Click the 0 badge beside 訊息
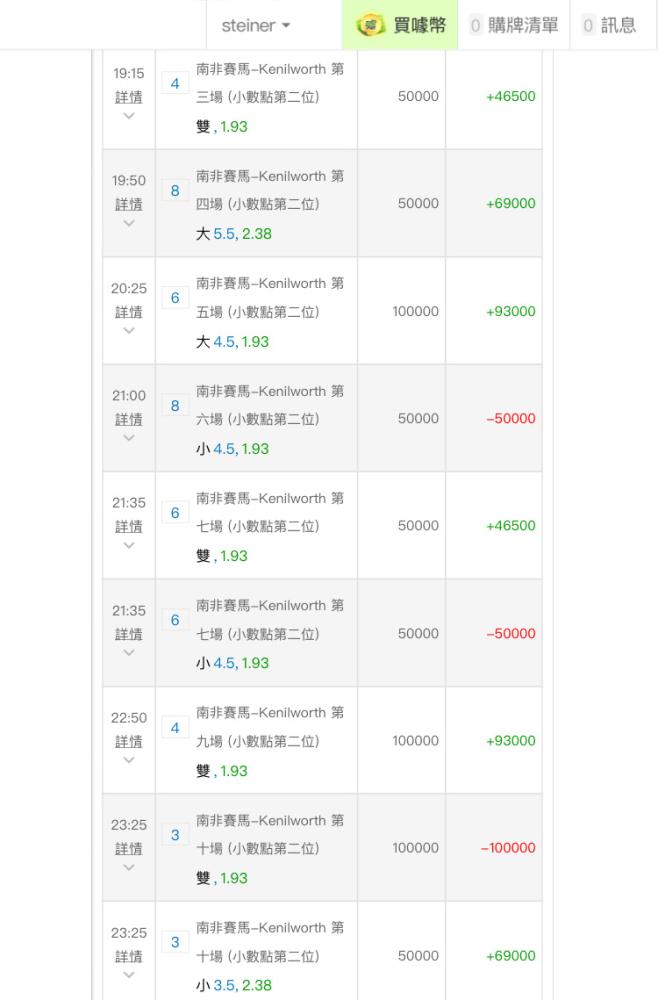The height and width of the screenshot is (1000, 658). tap(588, 26)
